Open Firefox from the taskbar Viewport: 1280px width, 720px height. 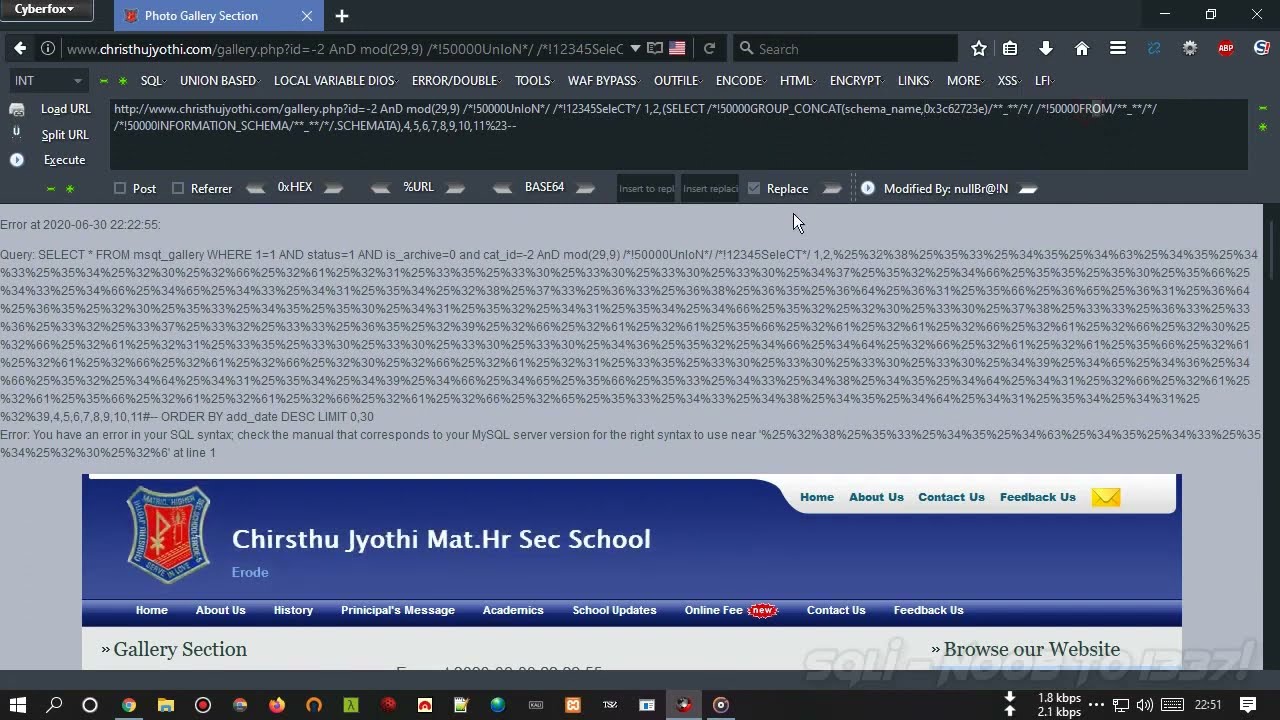coord(277,705)
